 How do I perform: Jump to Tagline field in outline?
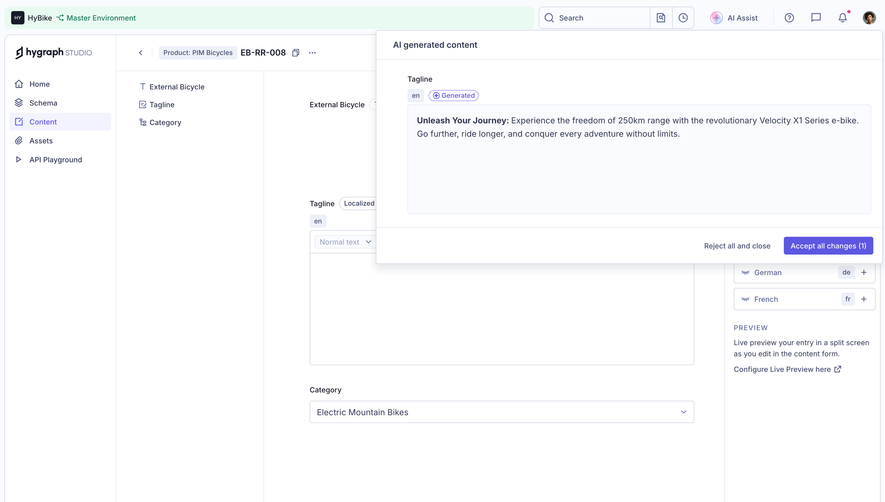click(x=157, y=104)
